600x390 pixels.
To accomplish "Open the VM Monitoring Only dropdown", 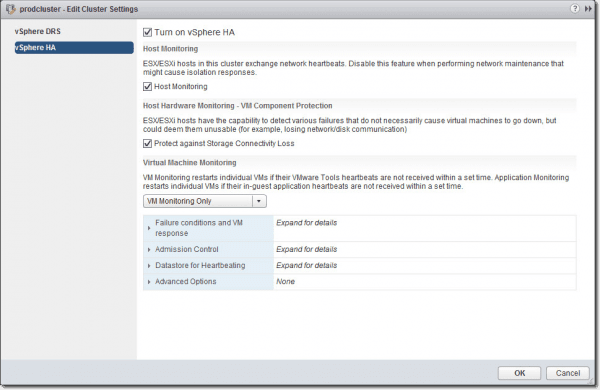I will (x=205, y=201).
